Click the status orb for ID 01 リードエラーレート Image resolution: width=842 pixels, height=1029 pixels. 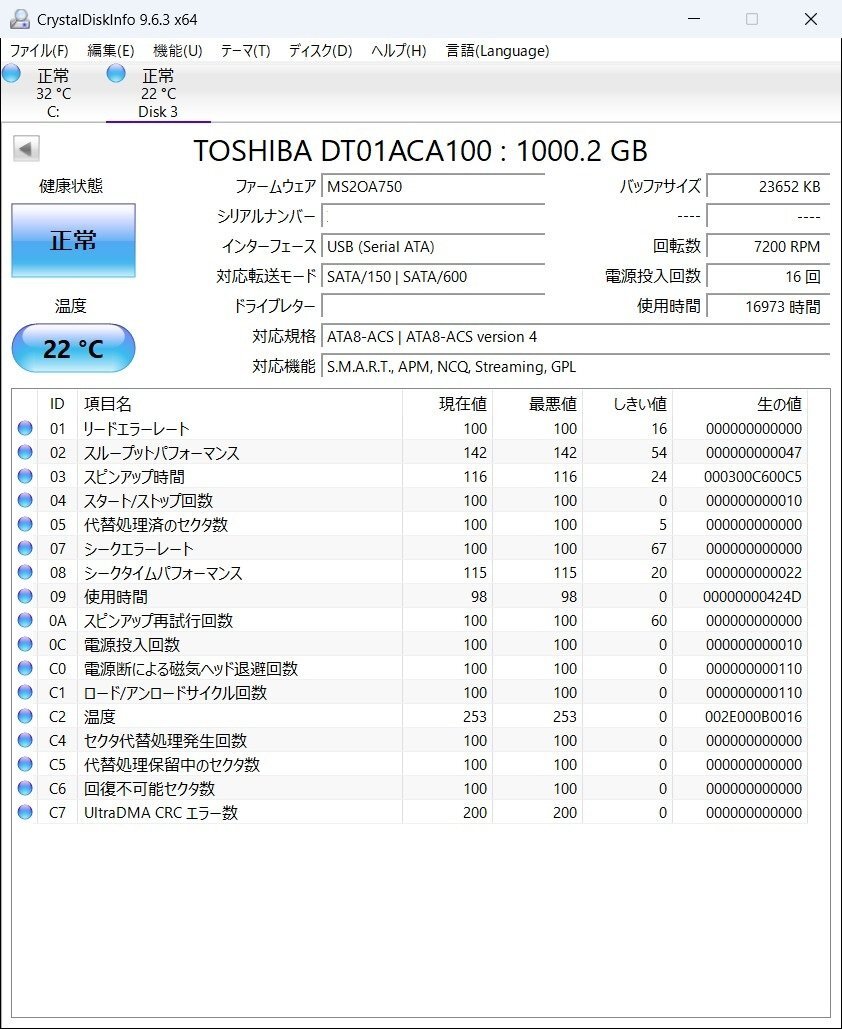pos(25,428)
